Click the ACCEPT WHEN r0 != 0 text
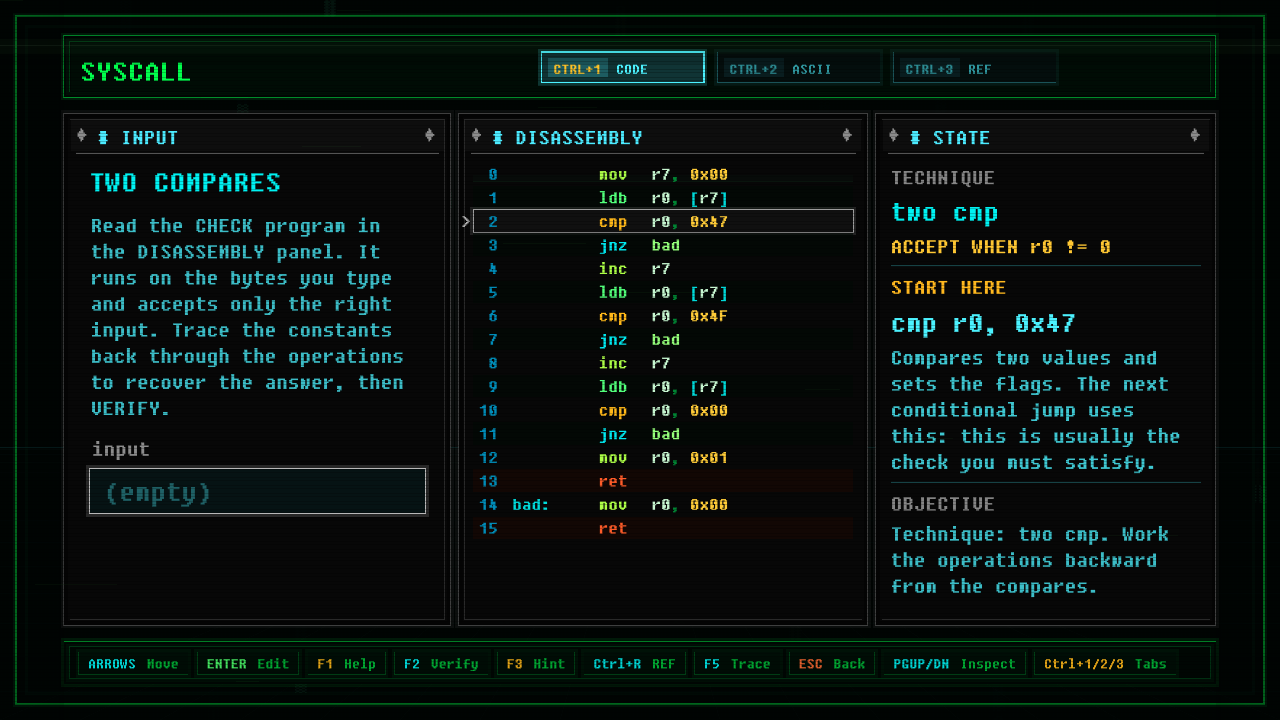Image resolution: width=1280 pixels, height=720 pixels. [1001, 246]
